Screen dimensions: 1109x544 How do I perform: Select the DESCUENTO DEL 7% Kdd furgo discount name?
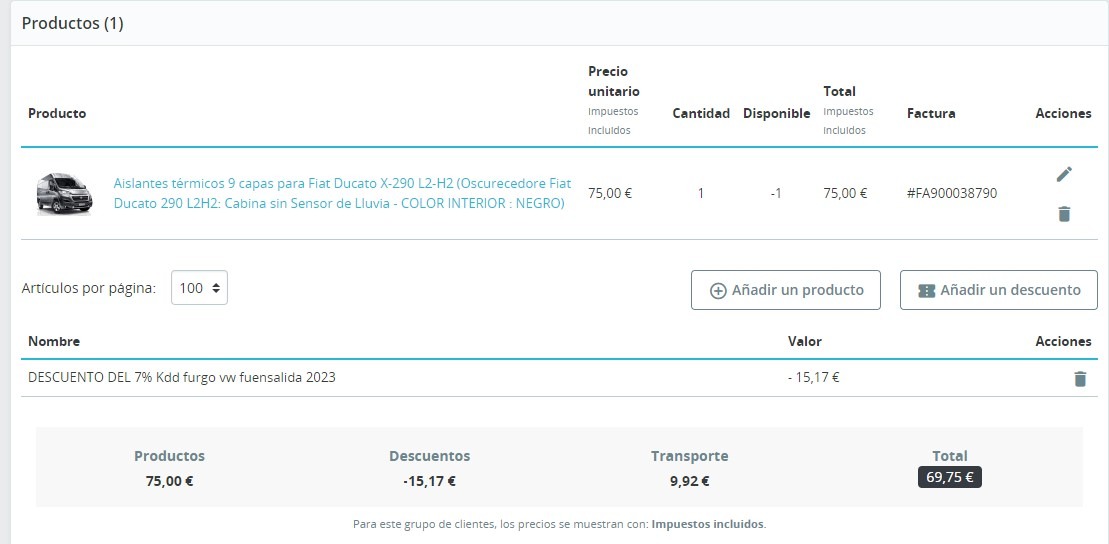pos(182,378)
